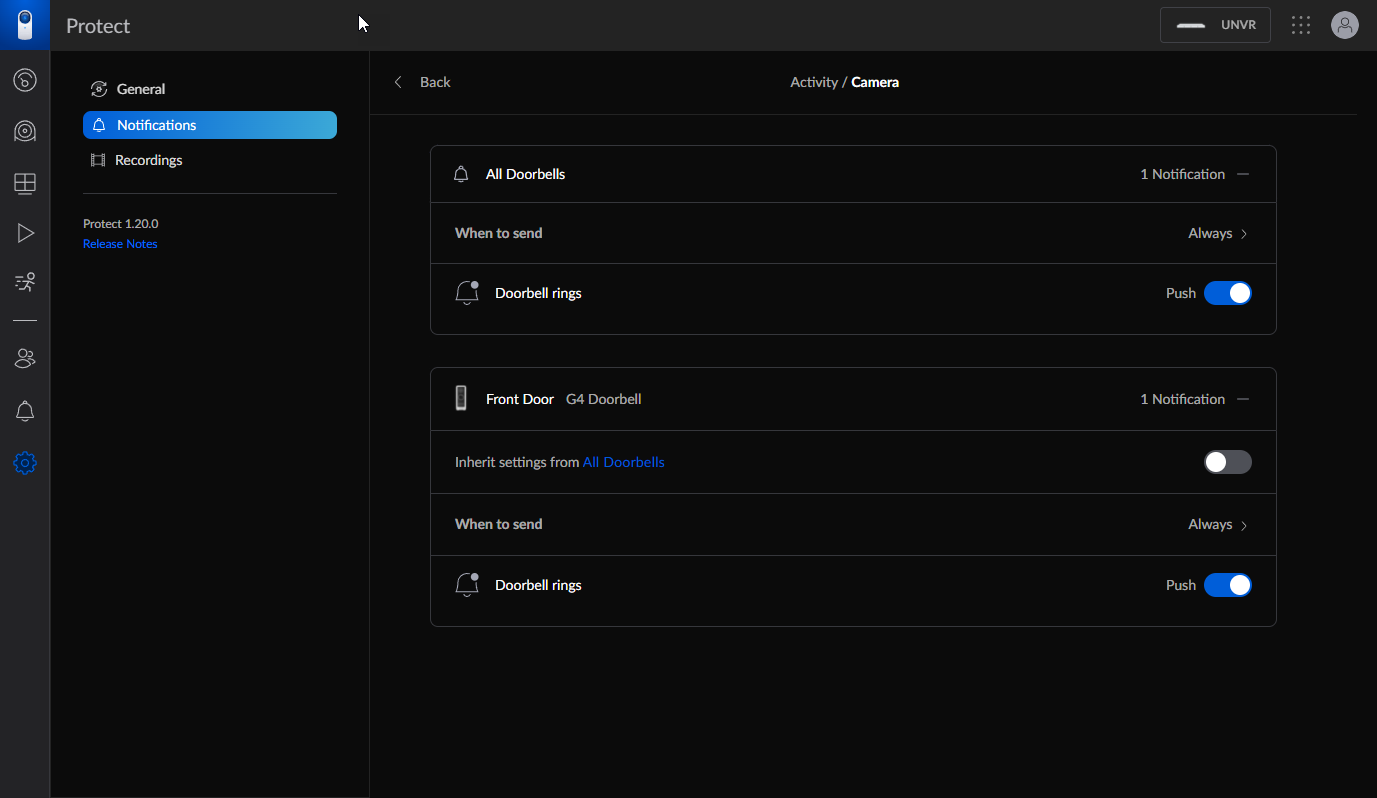This screenshot has height=798, width=1377.
Task: Click the Recordings film icon
Action: (x=98, y=160)
